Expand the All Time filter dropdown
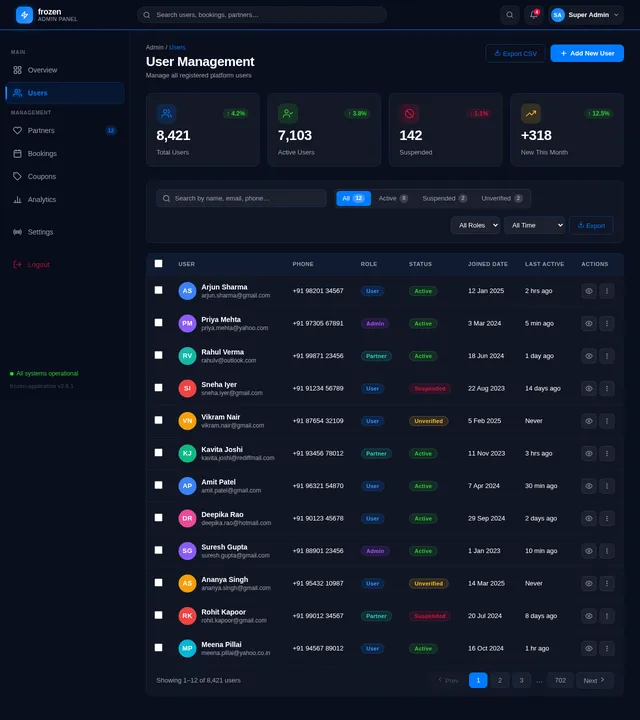Screen dimensions: 640x720 (x=534, y=226)
